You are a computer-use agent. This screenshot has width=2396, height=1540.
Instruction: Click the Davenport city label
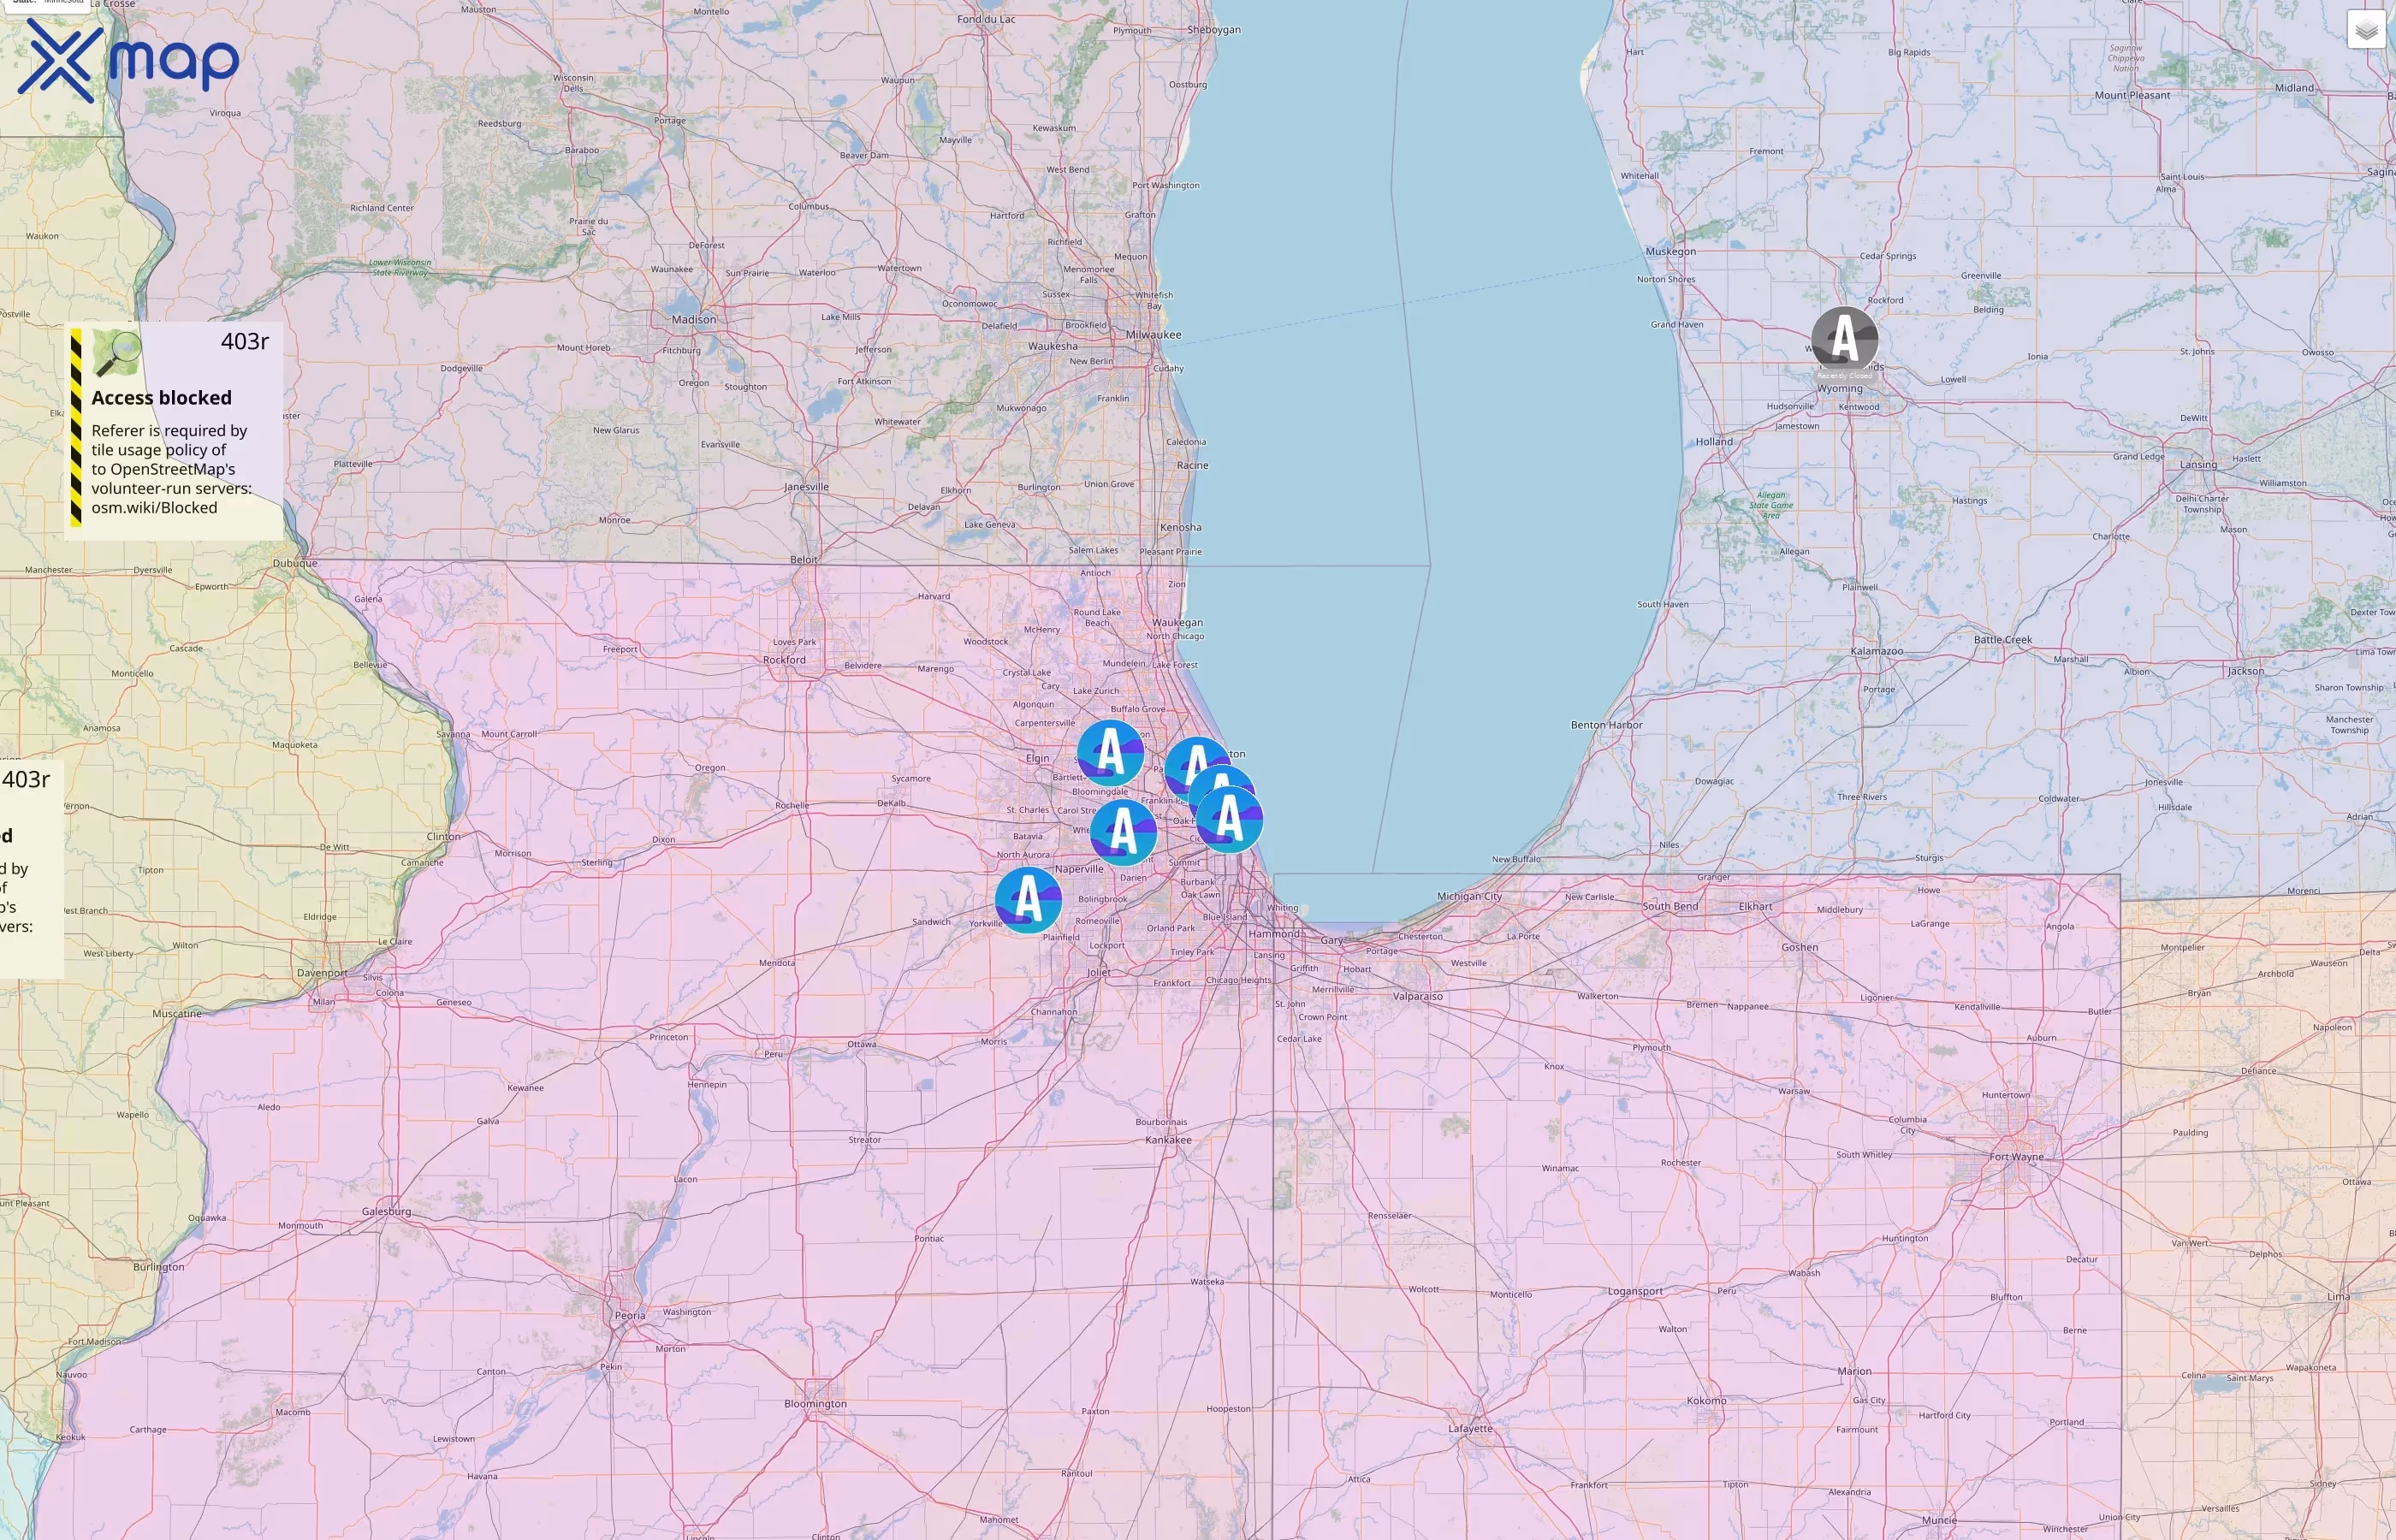322,973
